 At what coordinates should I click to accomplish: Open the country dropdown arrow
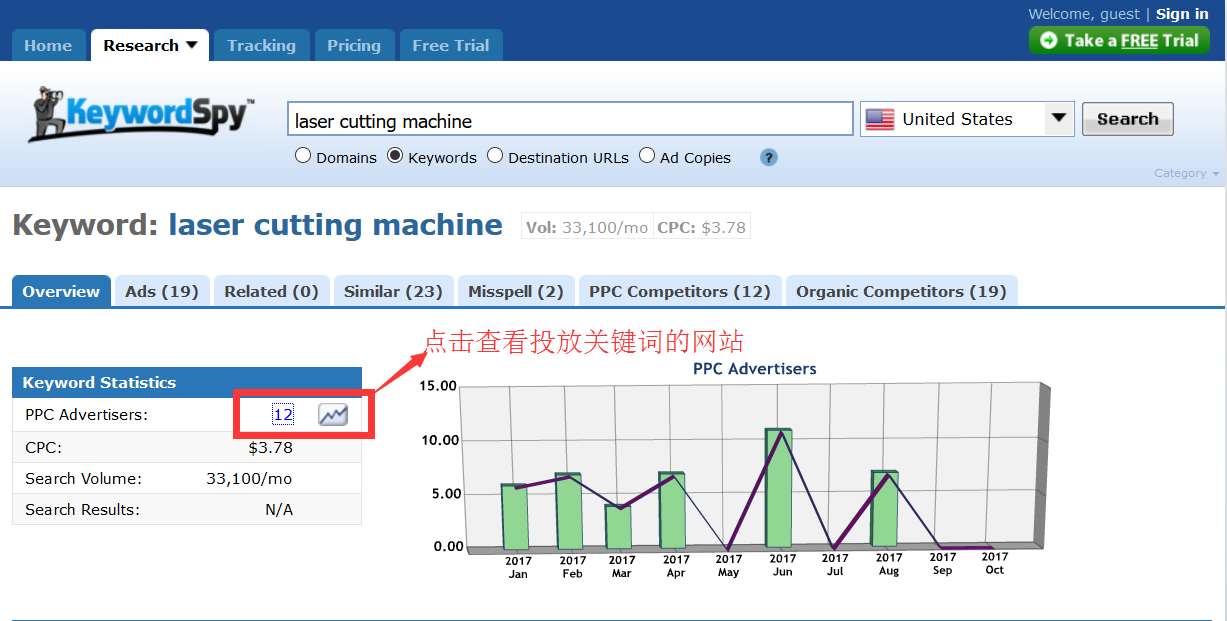tap(1059, 119)
